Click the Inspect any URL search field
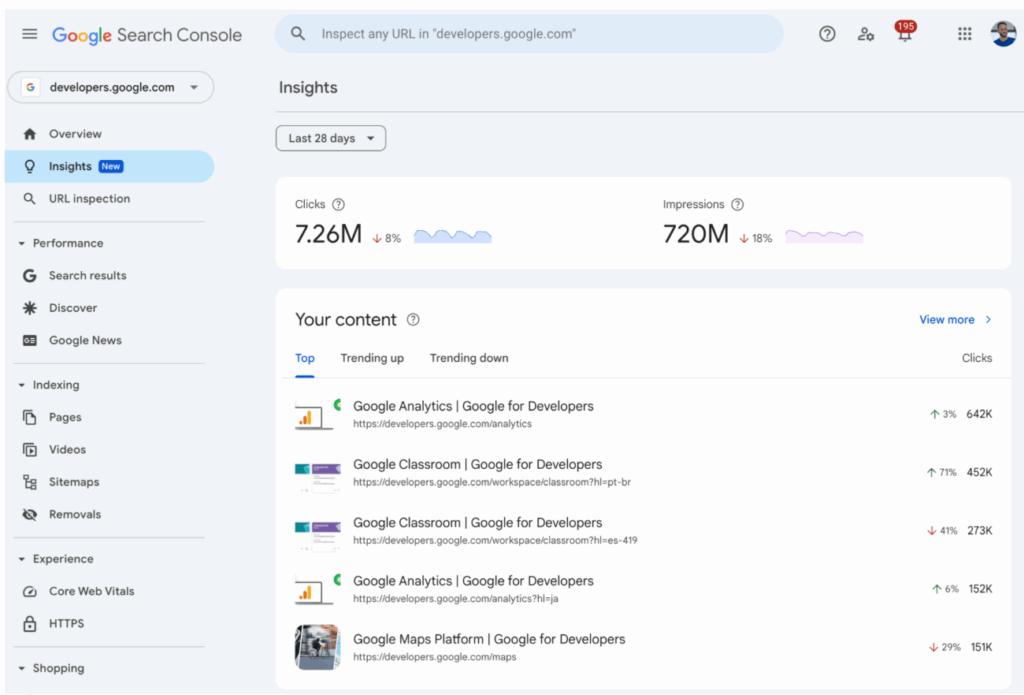The width and height of the screenshot is (1024, 695). click(x=530, y=34)
